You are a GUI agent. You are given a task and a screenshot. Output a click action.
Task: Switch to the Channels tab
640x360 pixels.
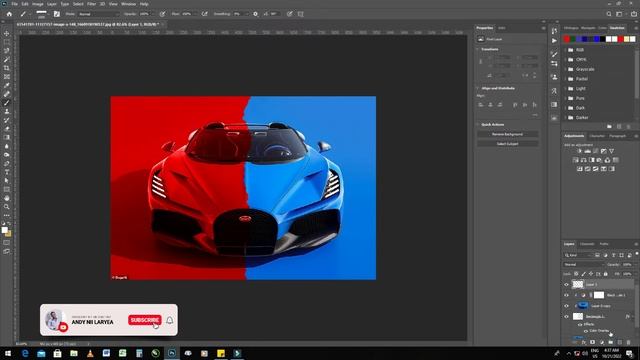coord(587,244)
